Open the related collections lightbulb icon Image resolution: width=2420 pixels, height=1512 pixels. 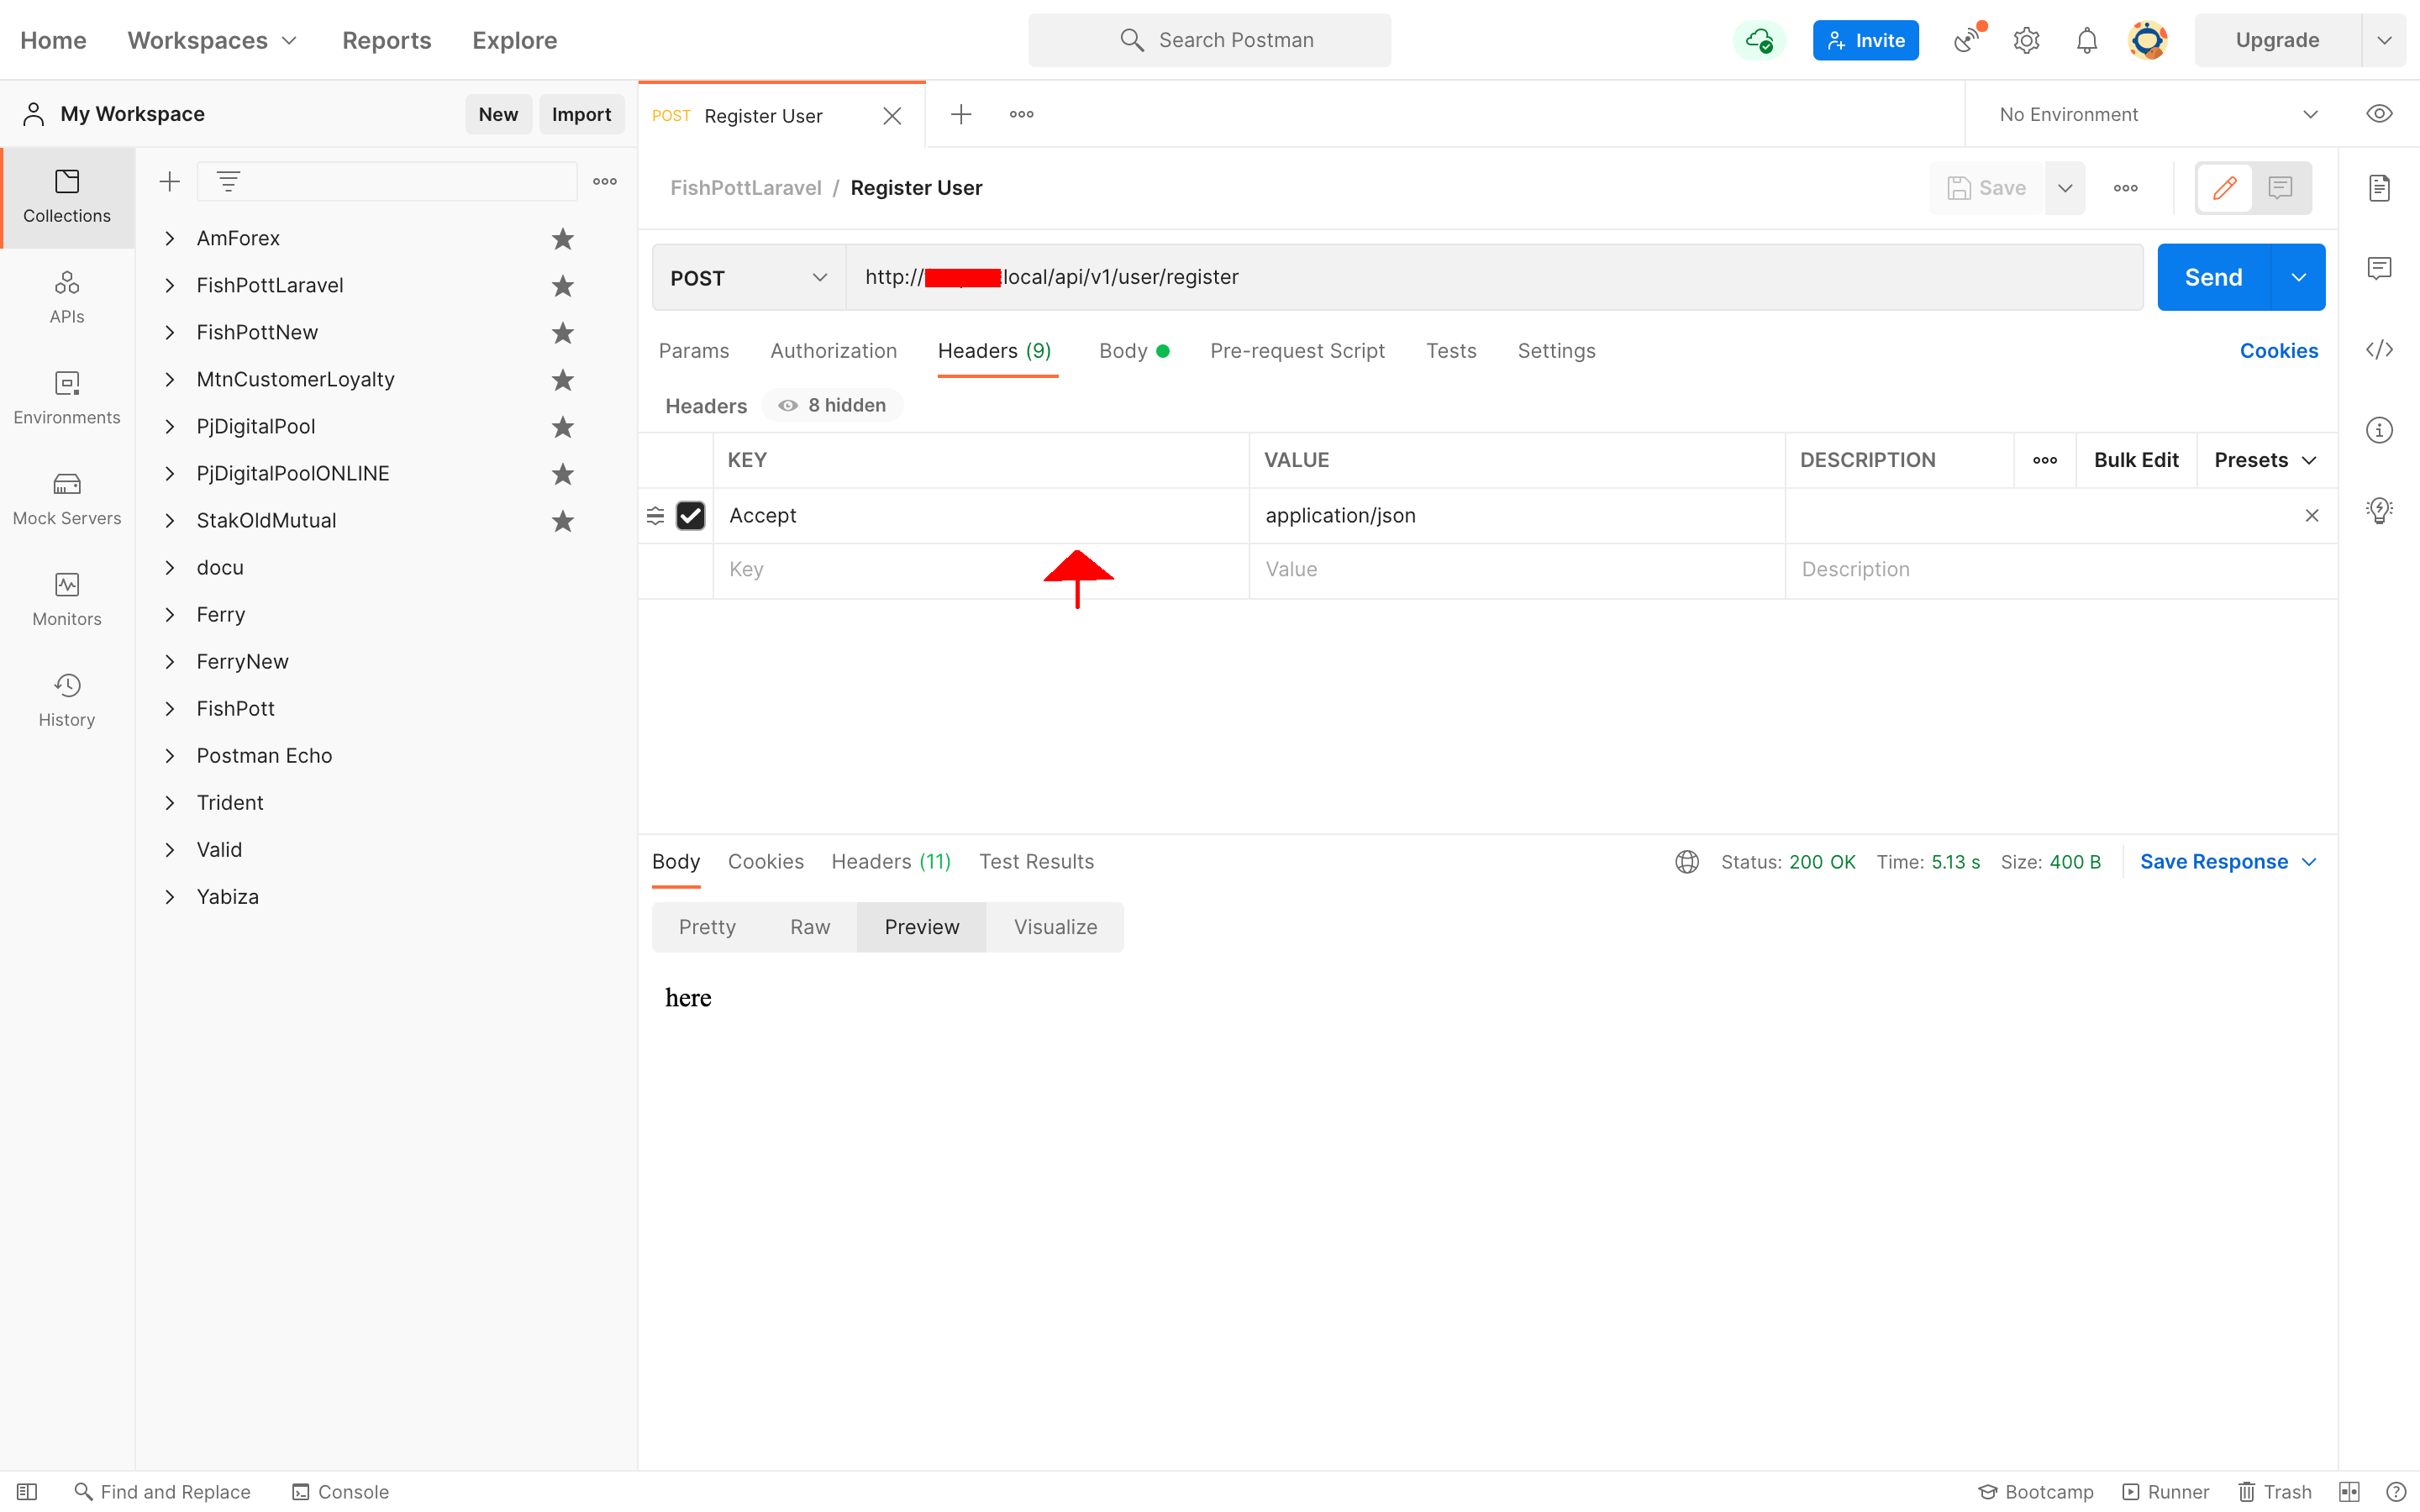pos(2380,510)
